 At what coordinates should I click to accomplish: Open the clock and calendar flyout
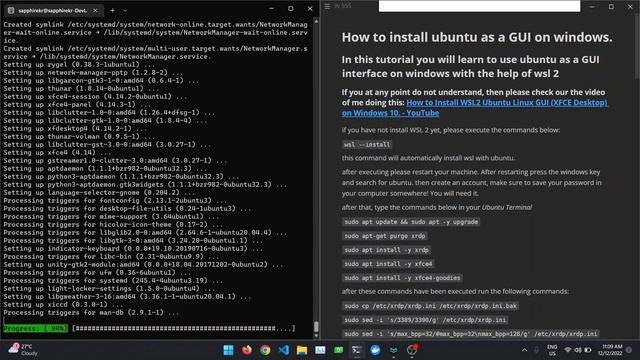click(611, 350)
